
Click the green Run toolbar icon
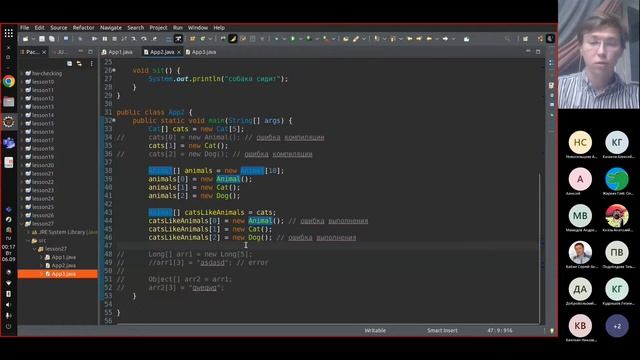tap(293, 39)
